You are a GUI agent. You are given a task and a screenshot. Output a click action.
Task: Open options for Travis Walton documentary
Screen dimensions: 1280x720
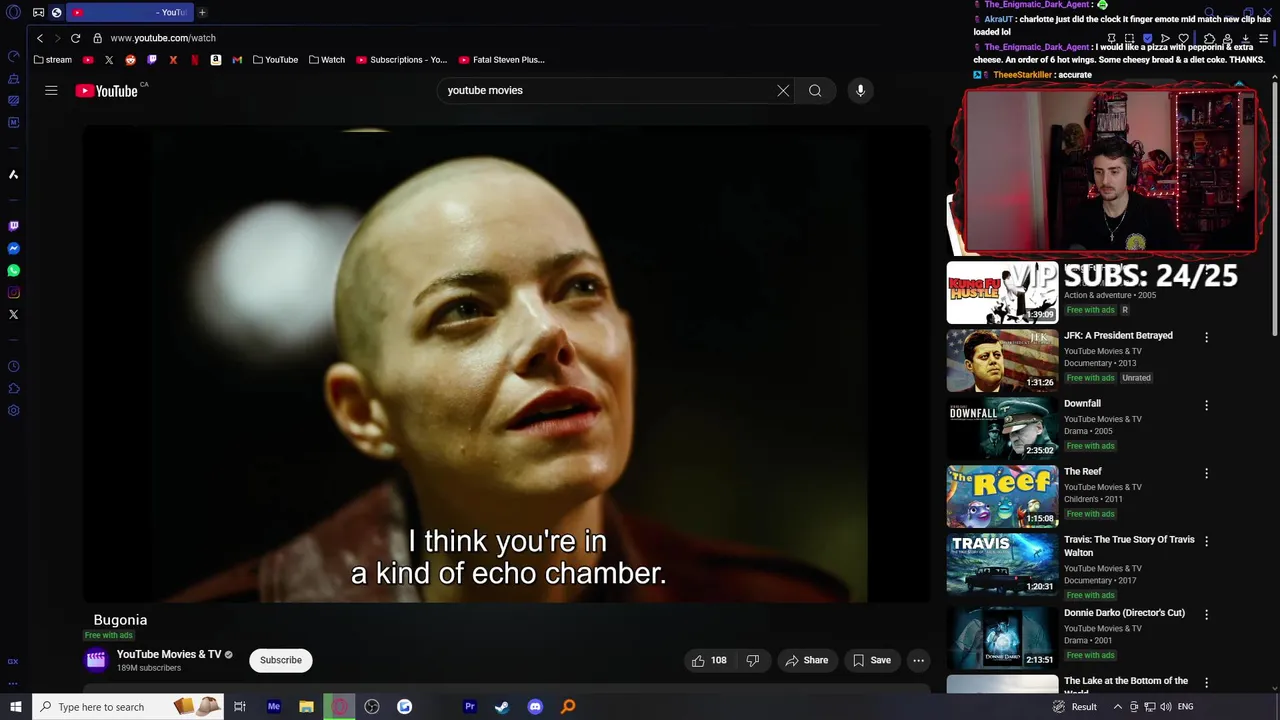tap(1206, 541)
